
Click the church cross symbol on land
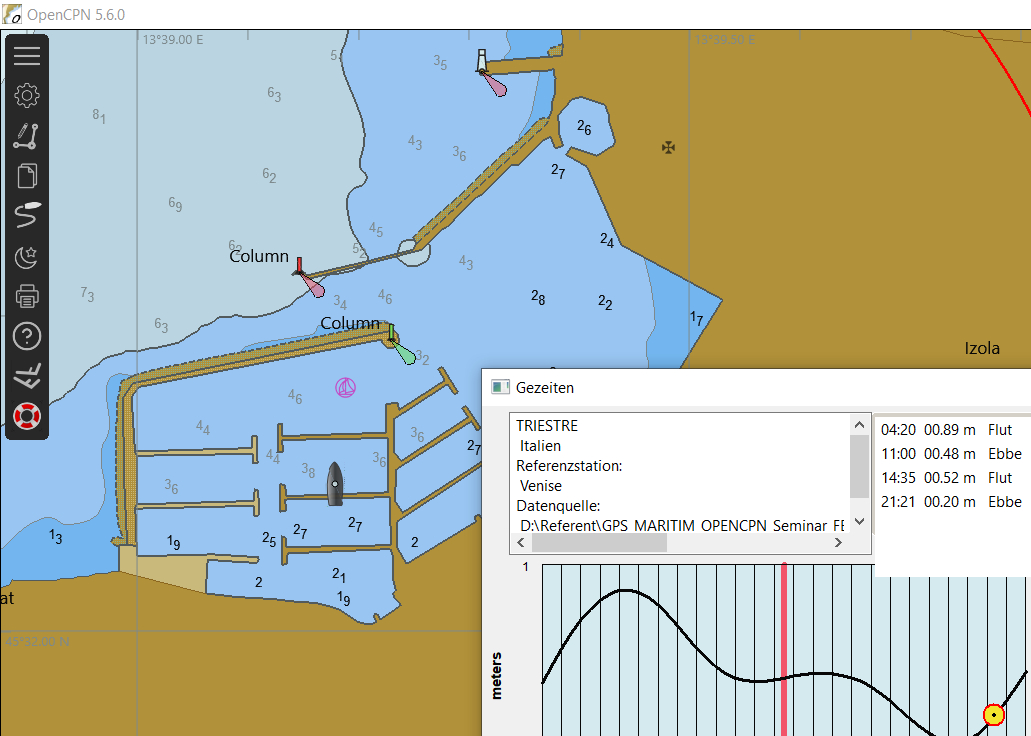pos(669,147)
